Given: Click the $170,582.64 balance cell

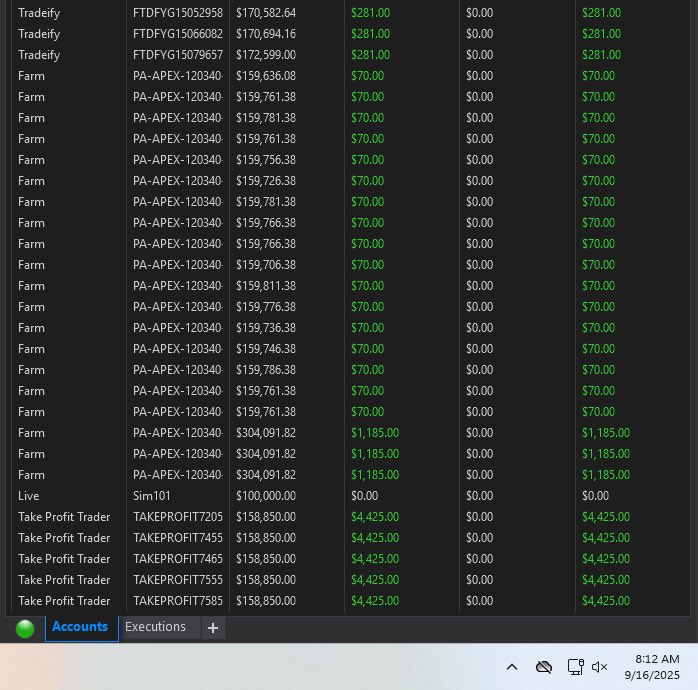Looking at the screenshot, I should click(266, 13).
